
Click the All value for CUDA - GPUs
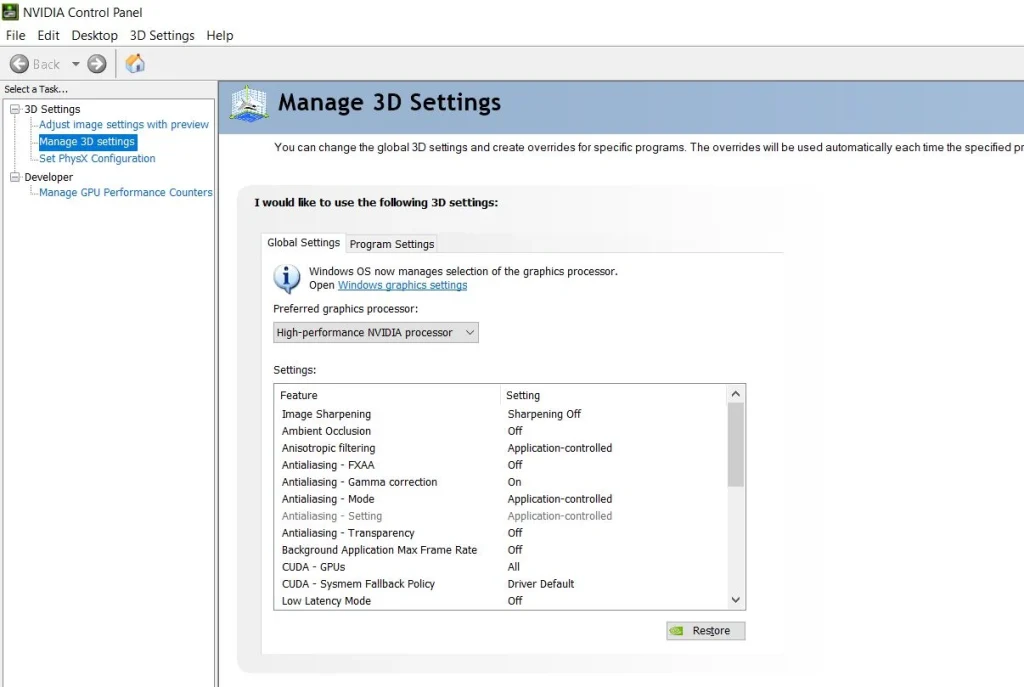click(514, 567)
